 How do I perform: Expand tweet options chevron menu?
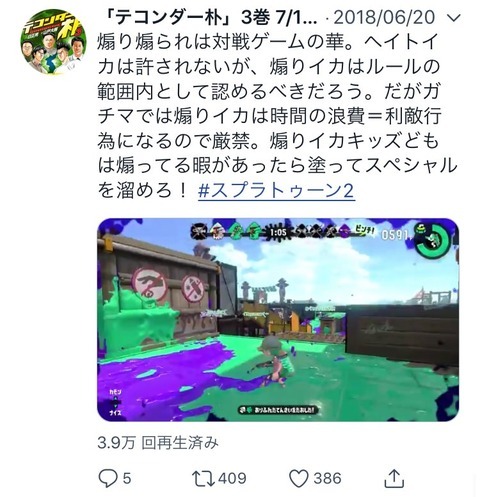(453, 17)
